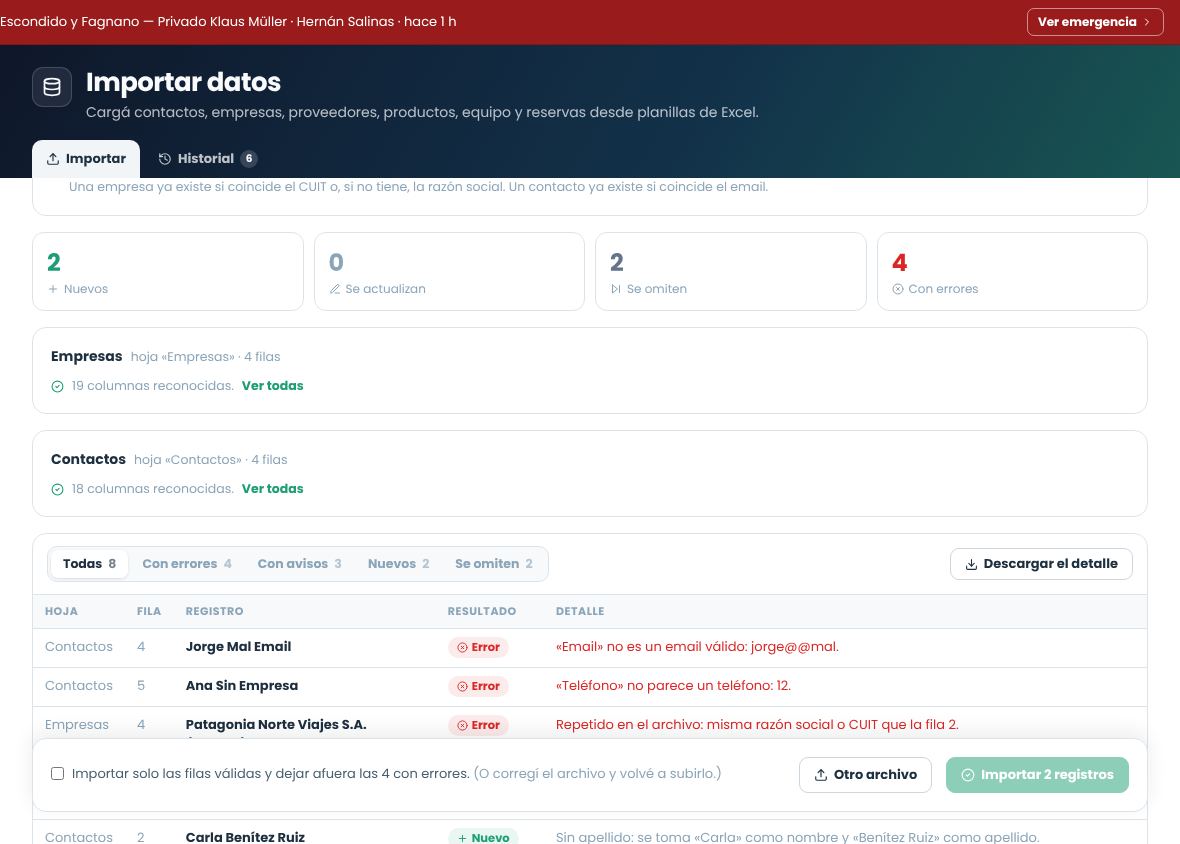The width and height of the screenshot is (1180, 844).
Task: Show rows under Se omiten filter
Action: pos(494,563)
